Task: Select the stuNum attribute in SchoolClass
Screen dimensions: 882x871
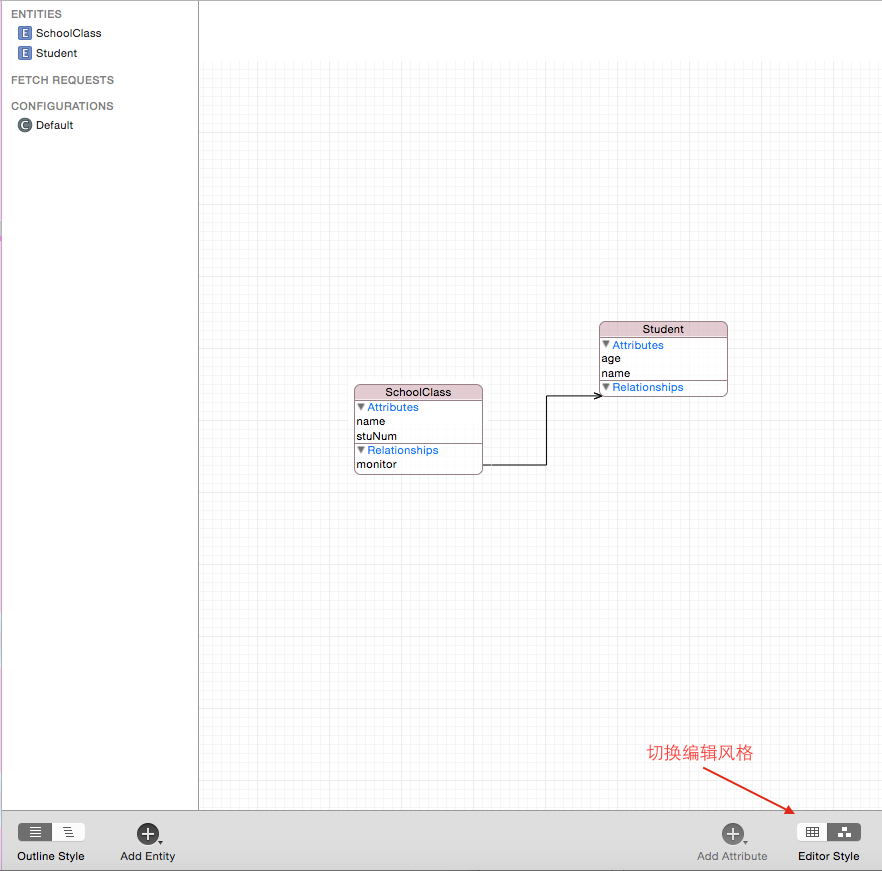Action: pos(418,436)
